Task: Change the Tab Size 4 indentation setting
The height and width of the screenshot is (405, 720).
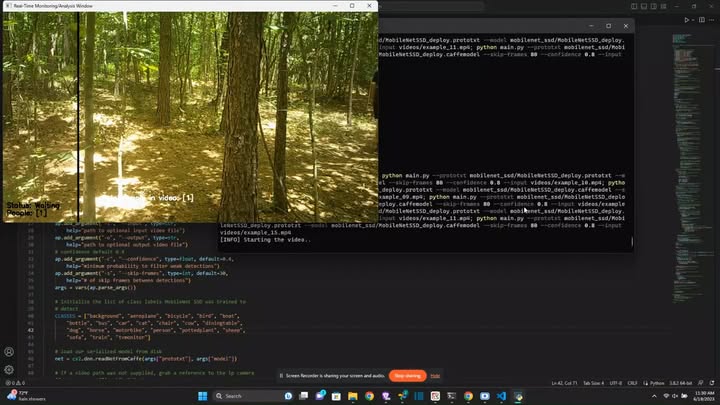Action: click(593, 383)
